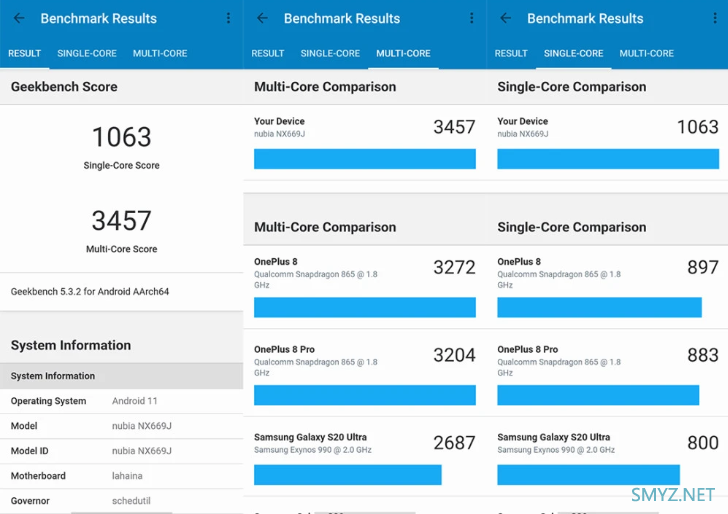The image size is (728, 514).
Task: Tap Operating System Android 11 row
Action: (x=122, y=401)
